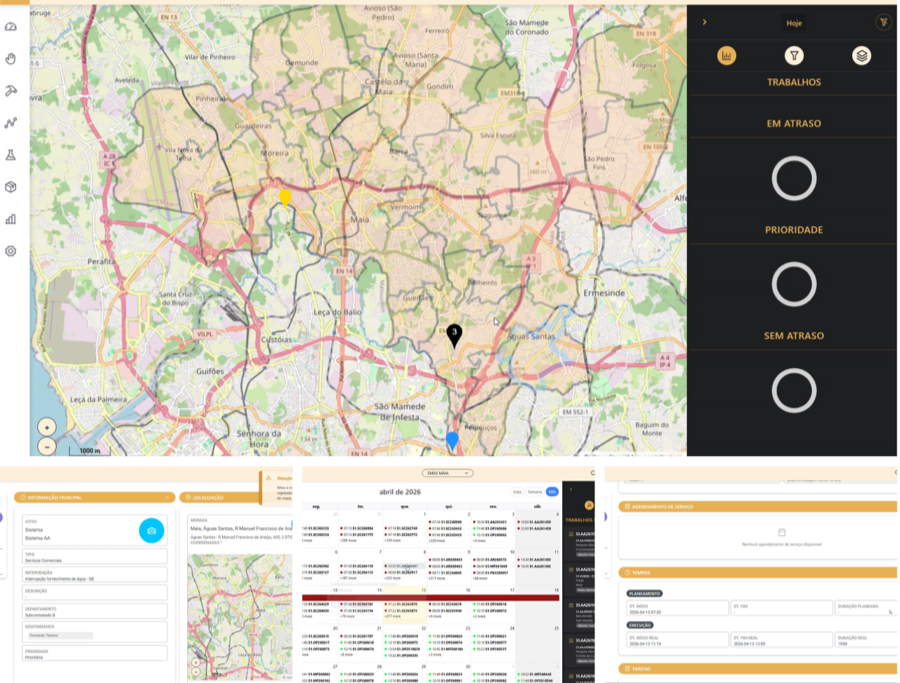This screenshot has height=683, width=900.
Task: Click the Morada address text
Action: (x=241, y=528)
